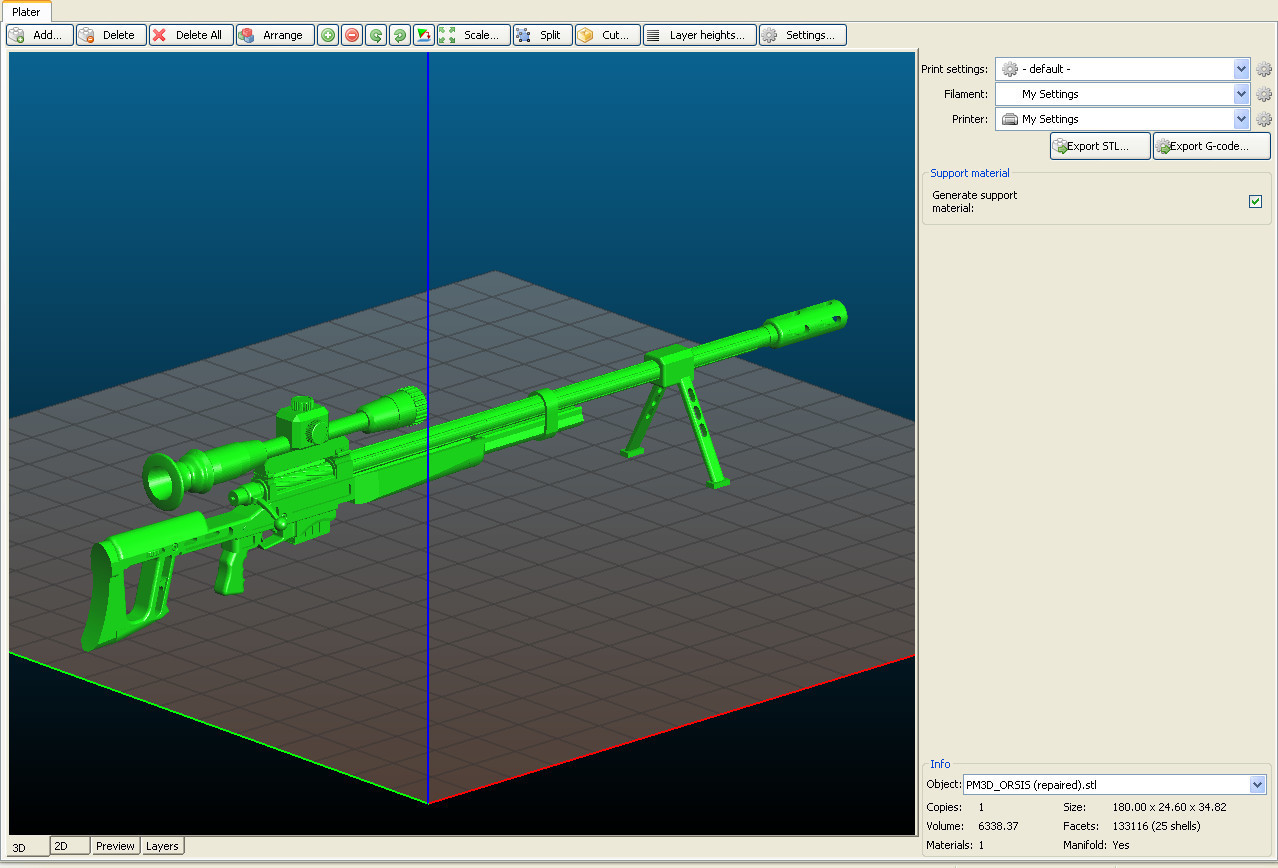Click the rotate/flip axes icon
Screen dimensions: 1278x868
point(424,35)
